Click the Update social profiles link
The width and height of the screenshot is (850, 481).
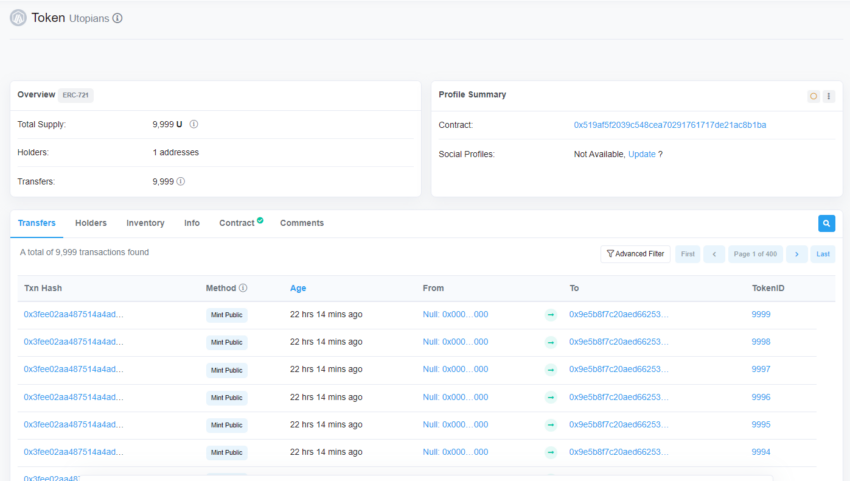(641, 154)
